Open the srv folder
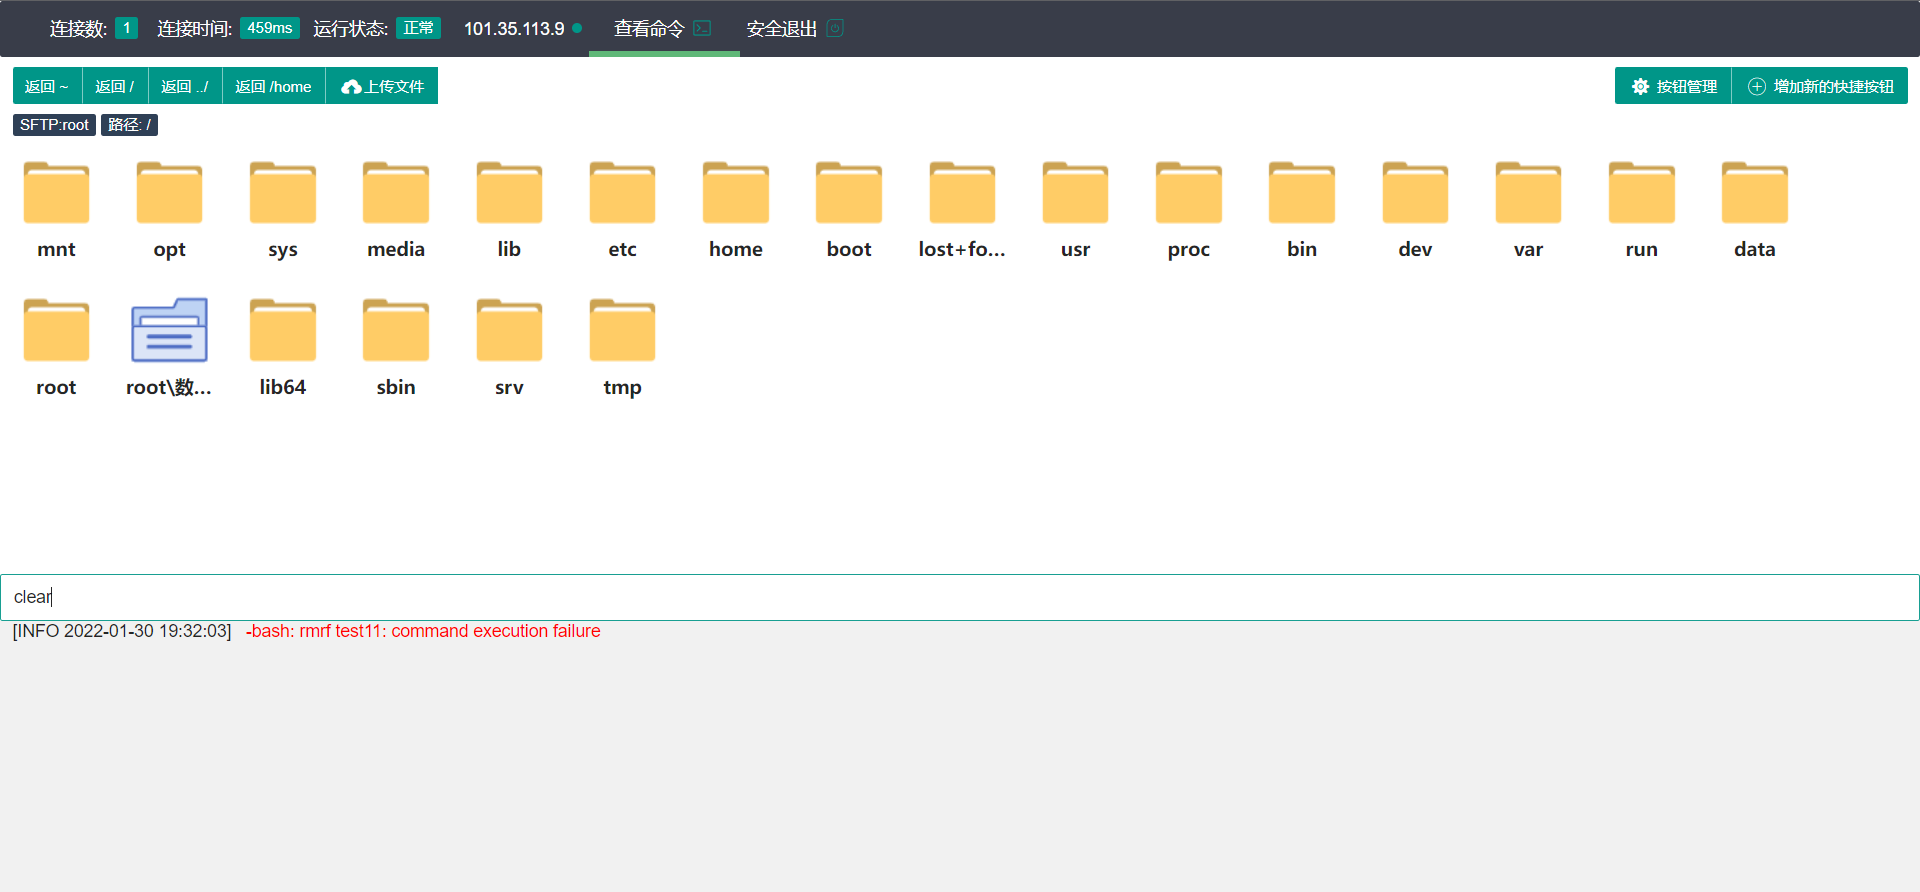The image size is (1920, 892). point(509,331)
